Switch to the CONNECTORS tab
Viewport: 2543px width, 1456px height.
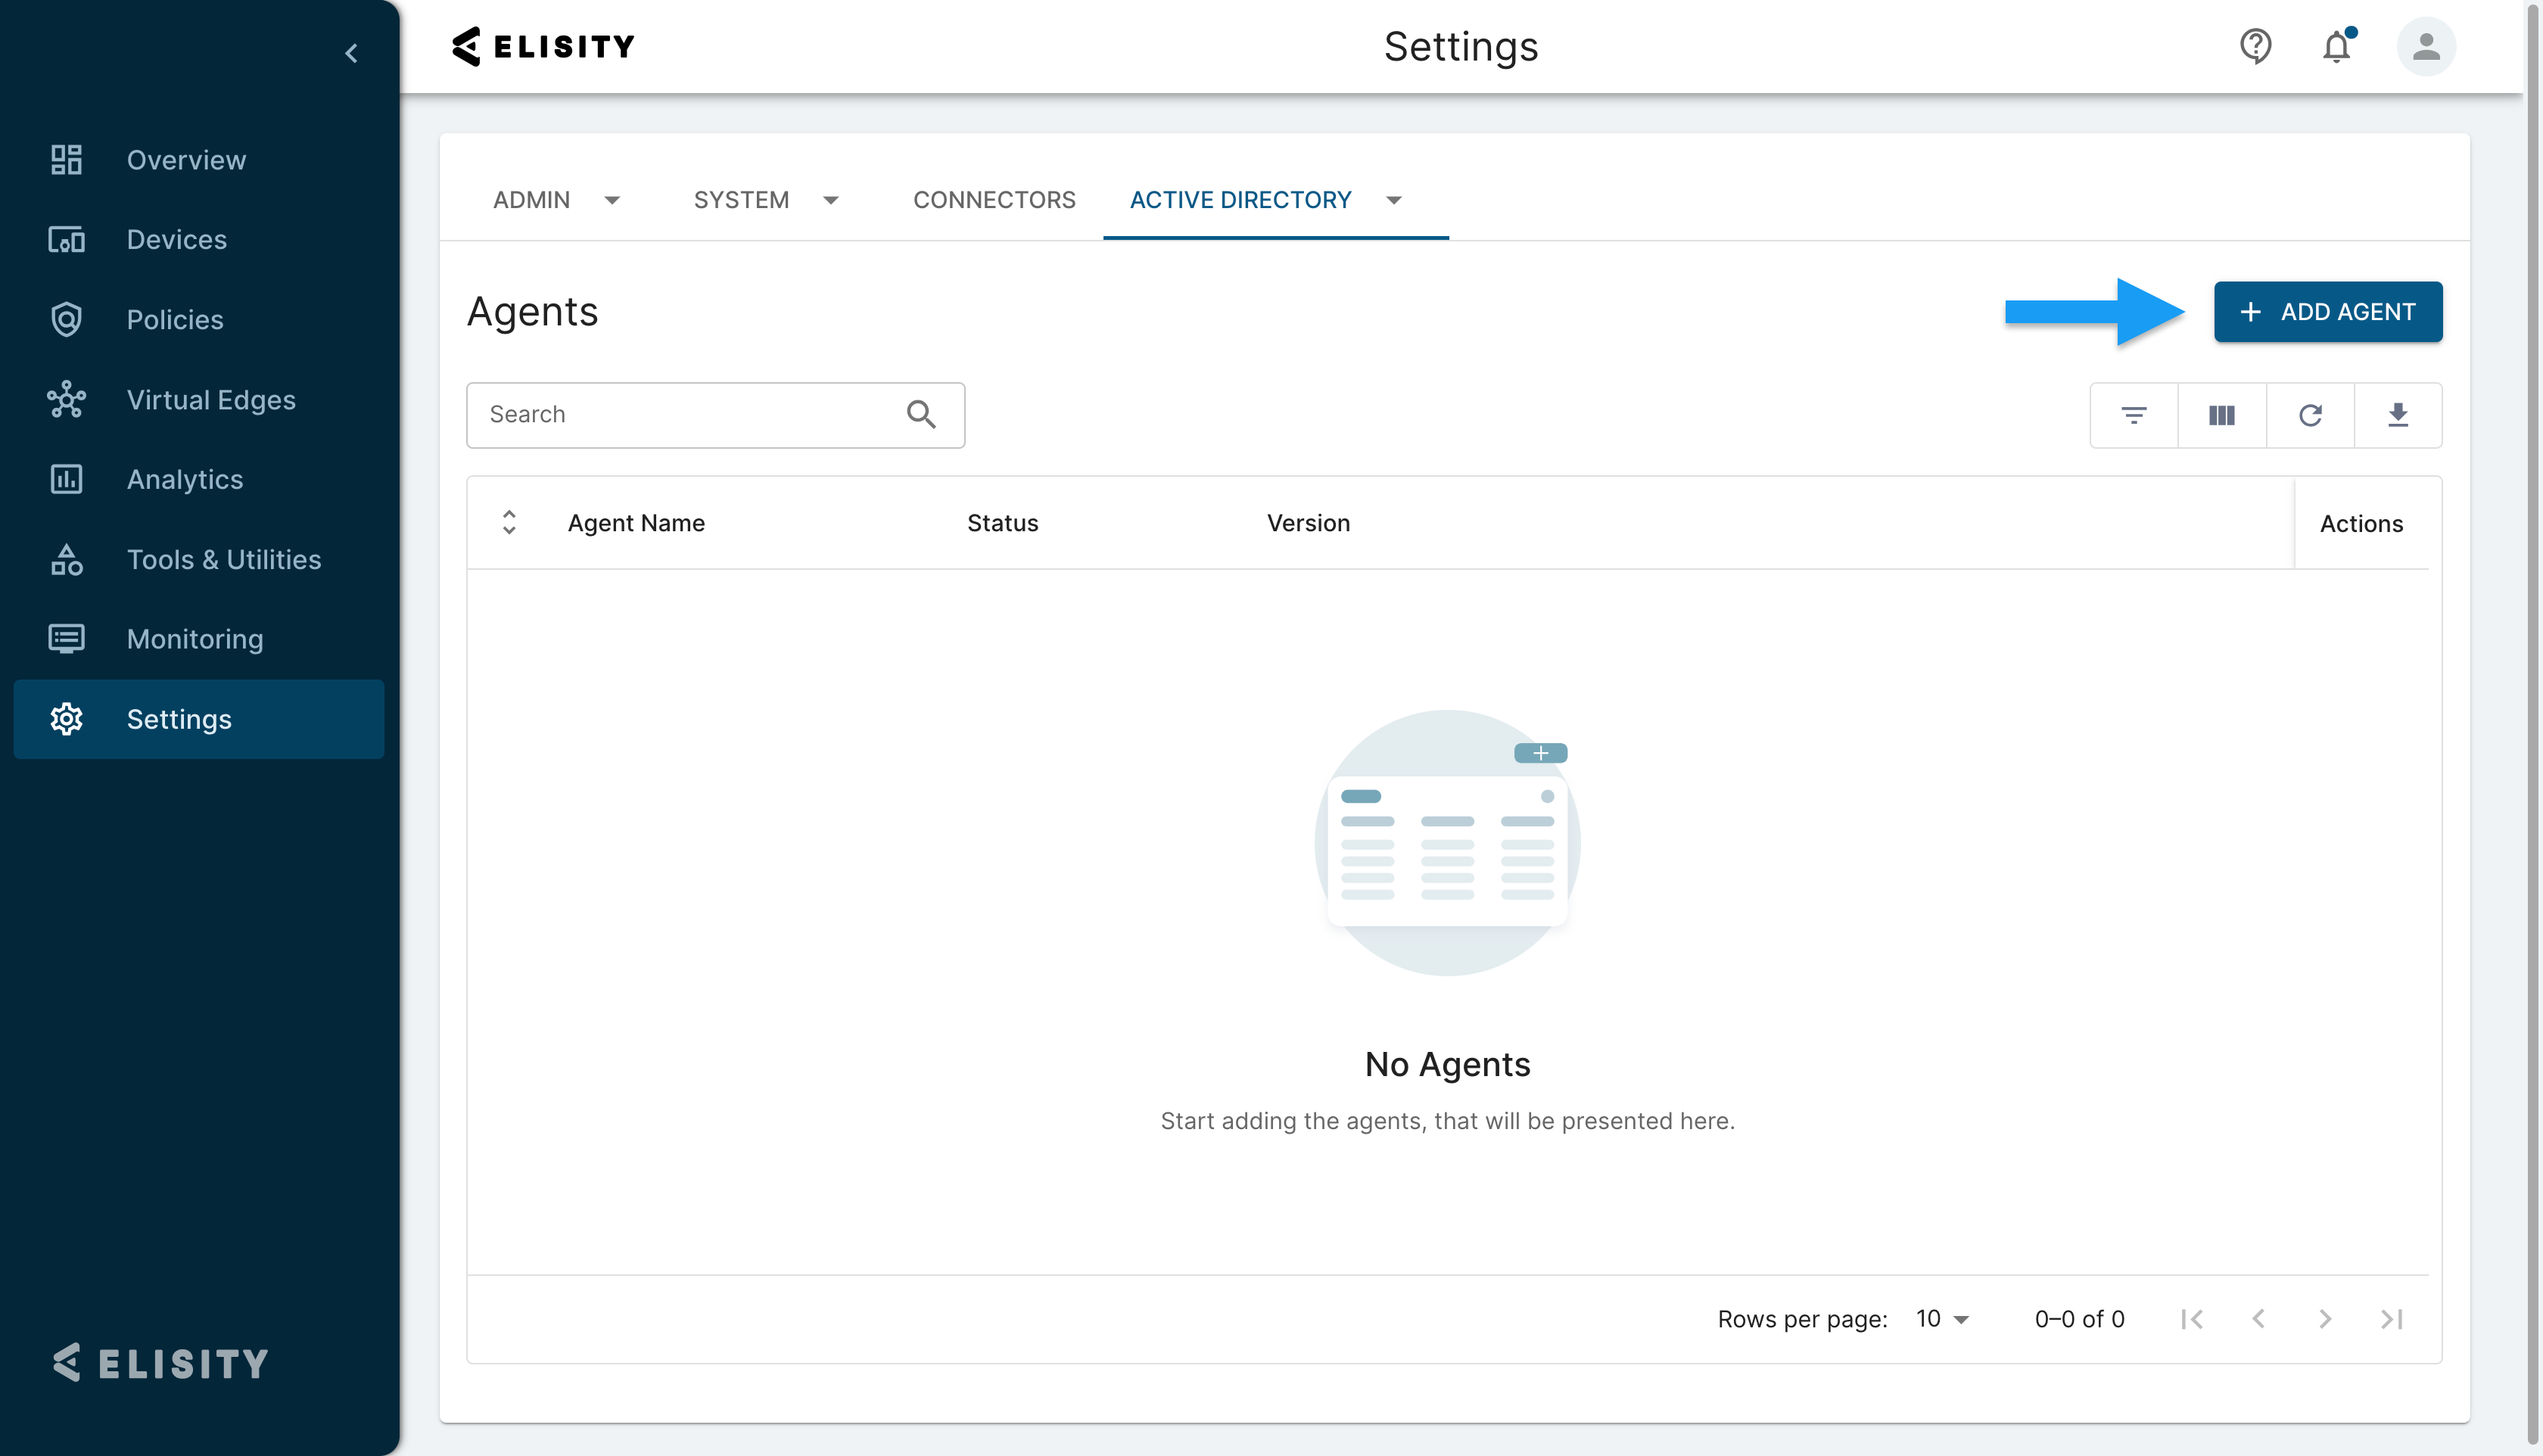click(x=994, y=200)
